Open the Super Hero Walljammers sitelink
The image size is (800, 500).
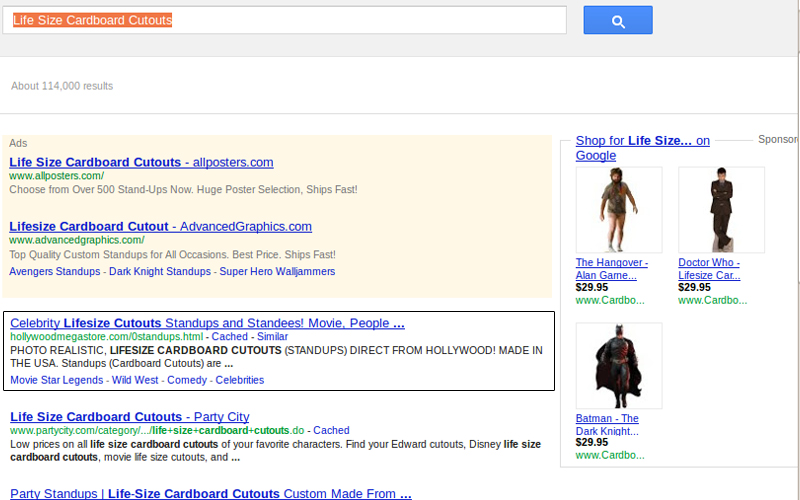277,271
